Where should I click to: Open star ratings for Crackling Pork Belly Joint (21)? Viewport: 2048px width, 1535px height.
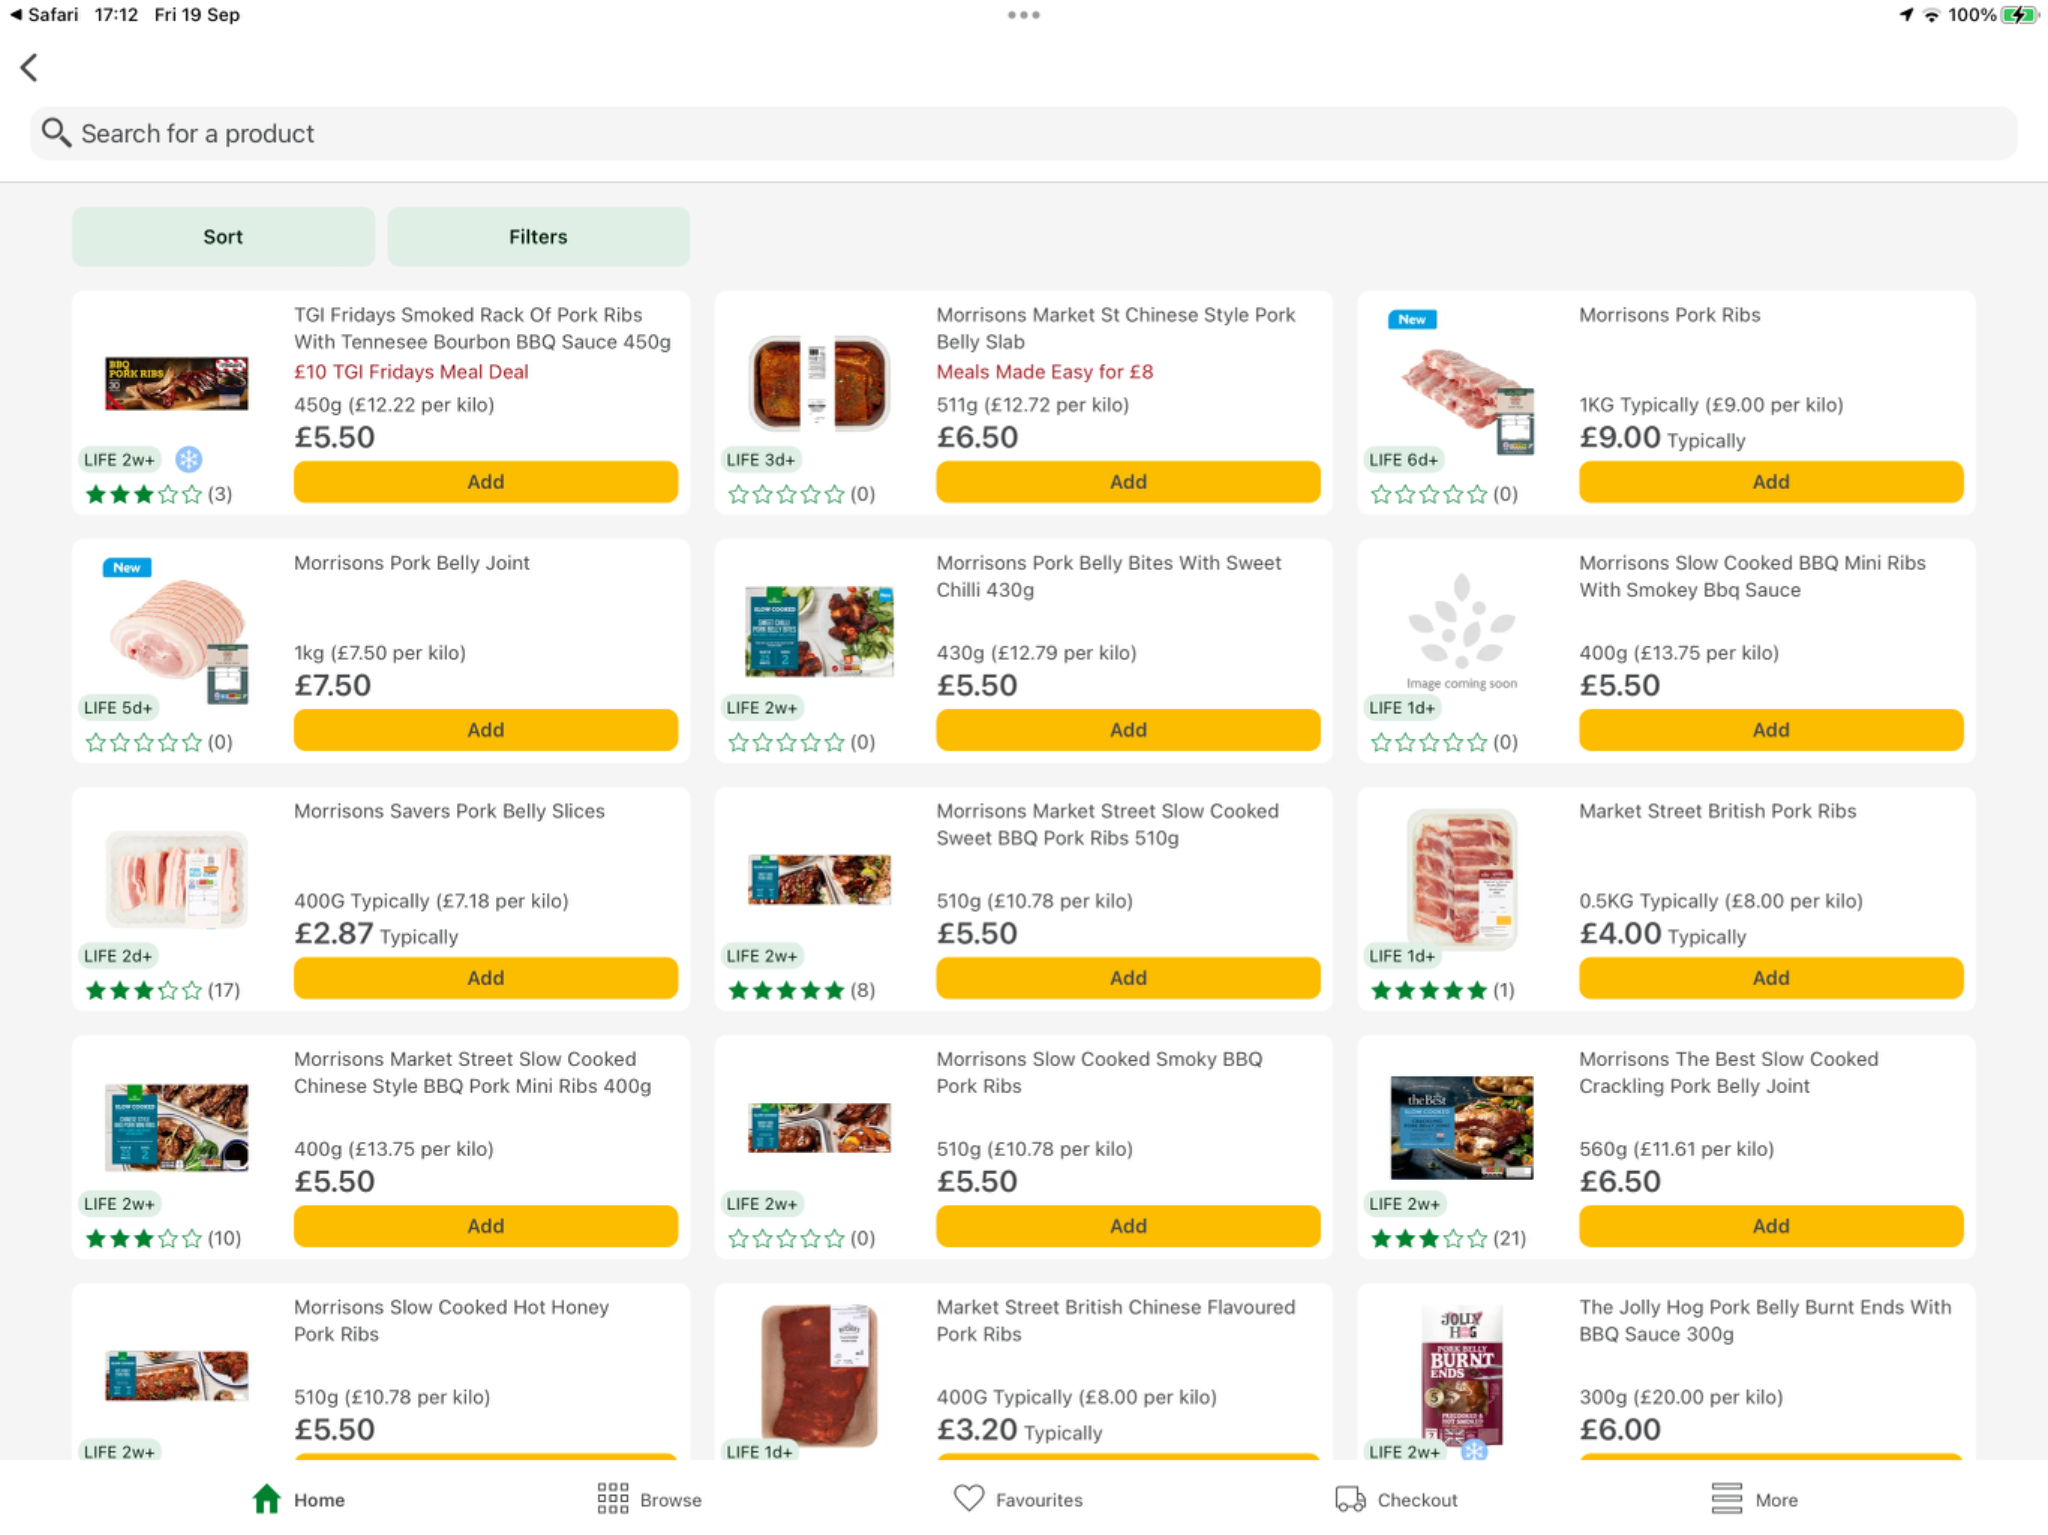coord(1448,1238)
